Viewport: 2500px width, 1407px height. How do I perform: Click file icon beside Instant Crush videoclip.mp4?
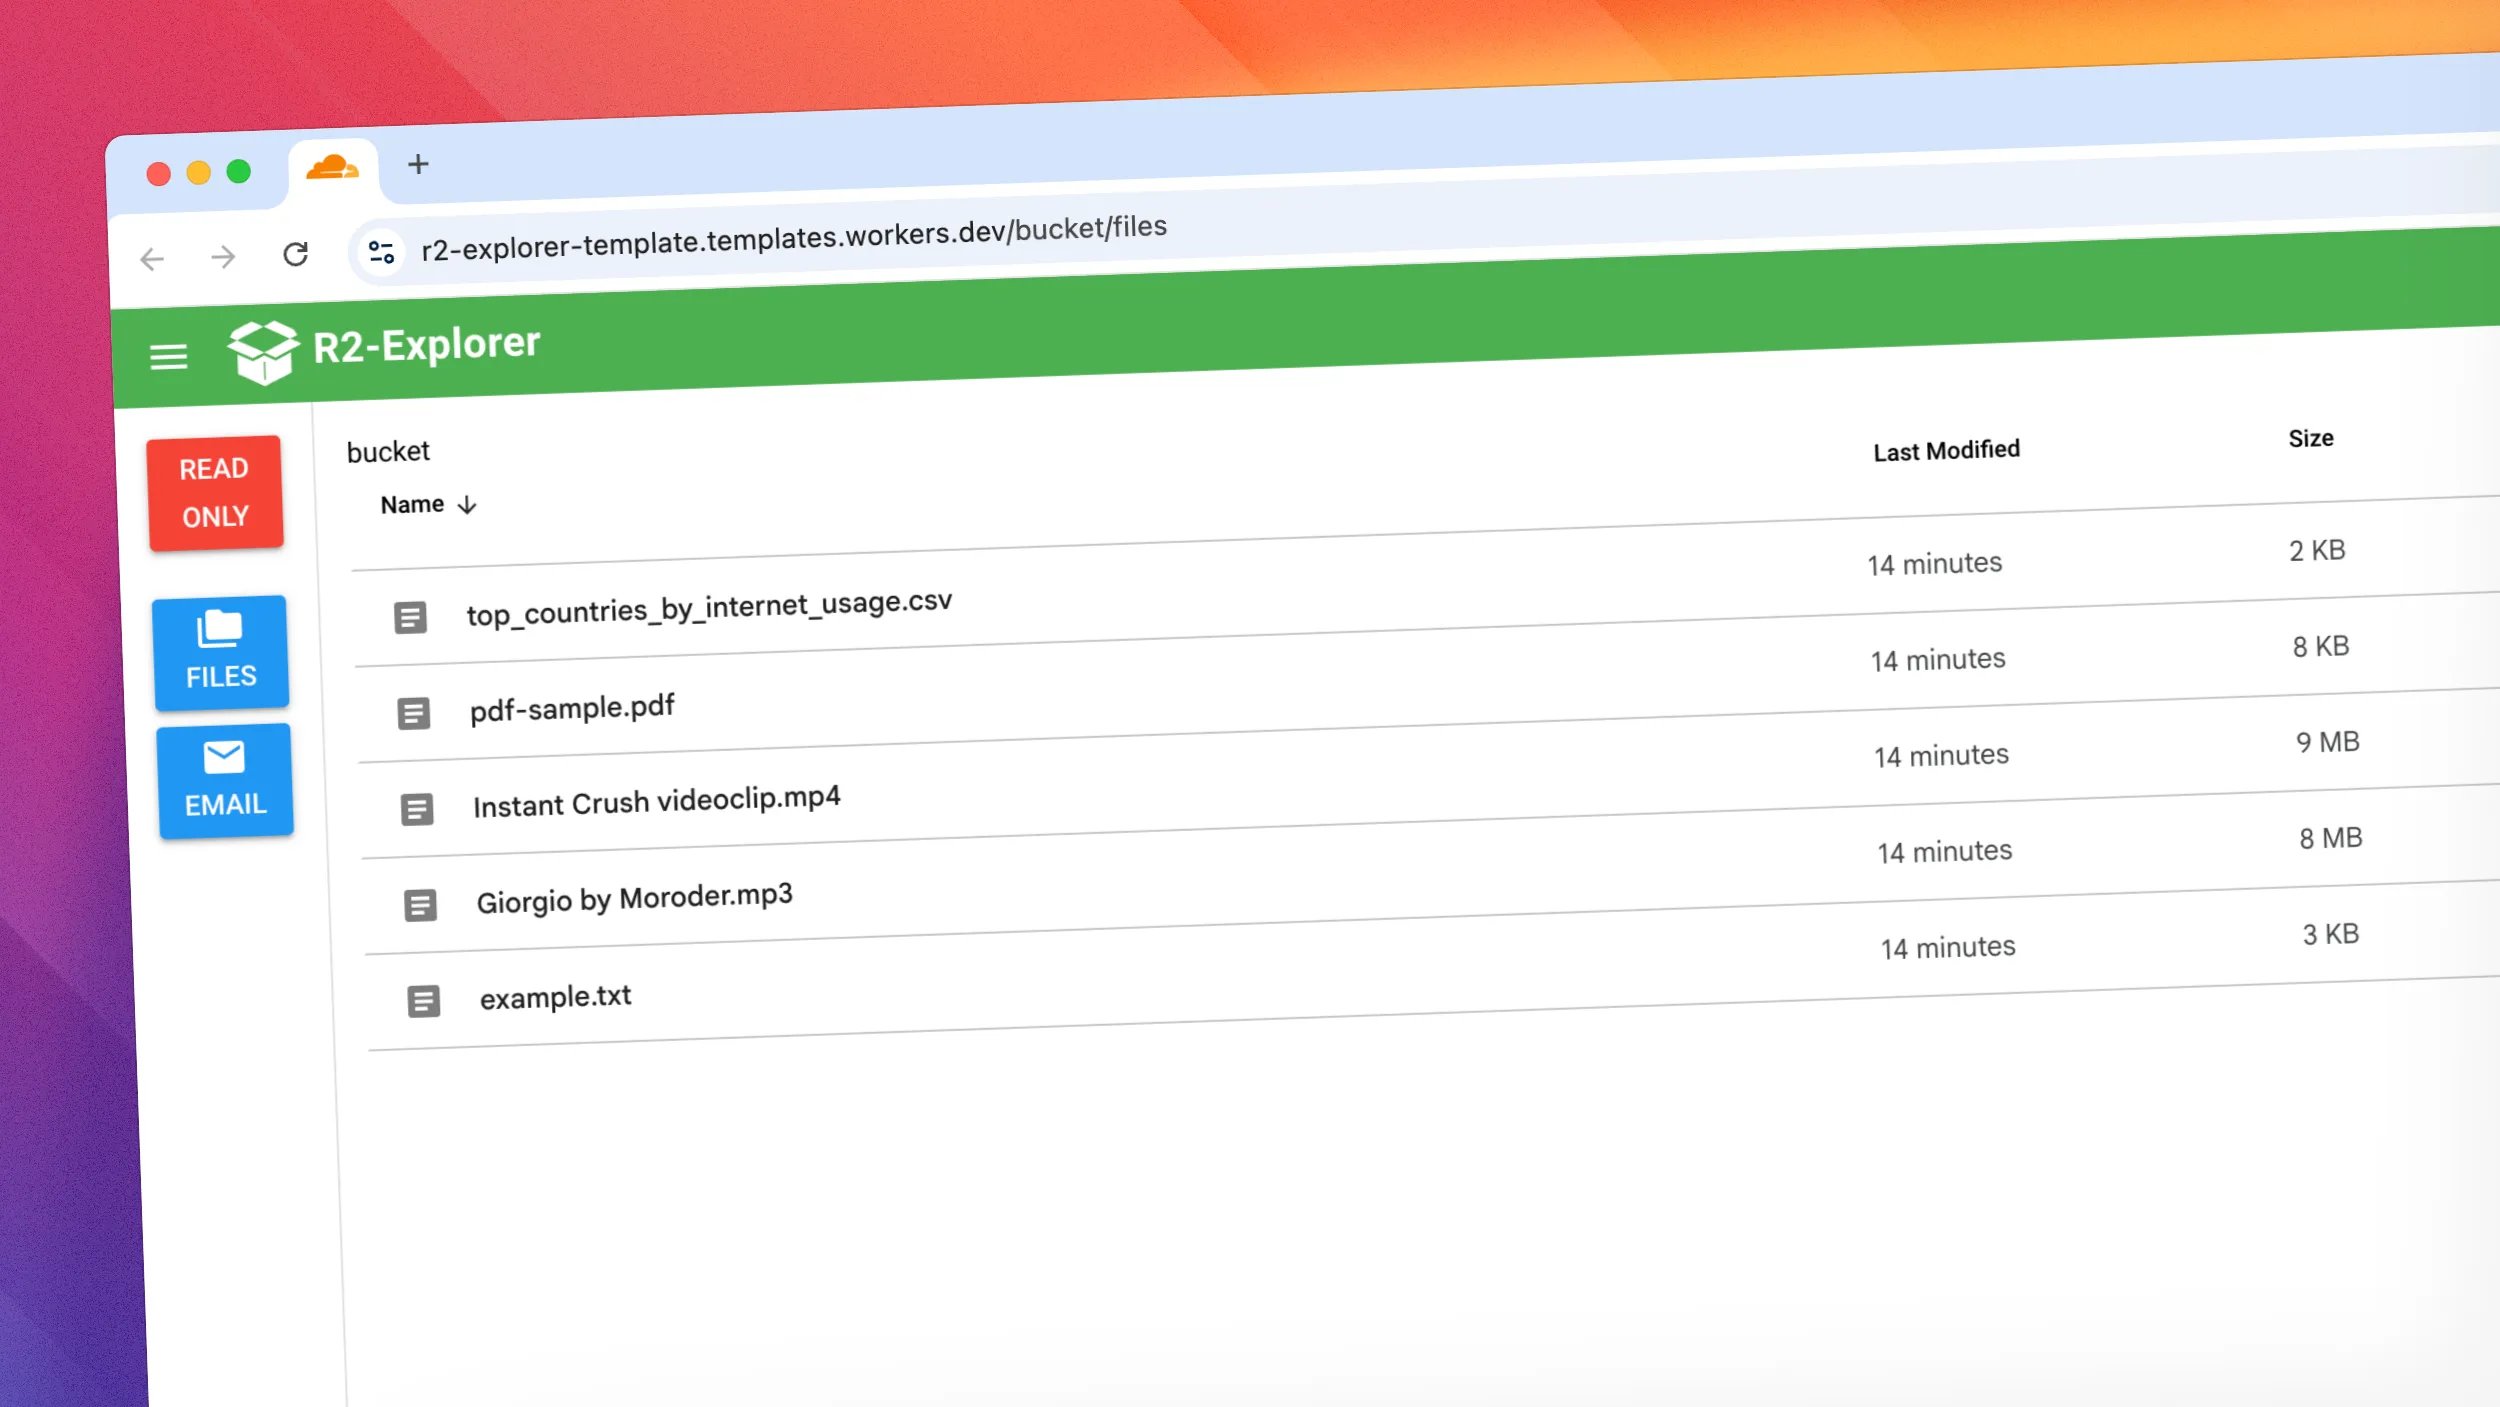417,810
